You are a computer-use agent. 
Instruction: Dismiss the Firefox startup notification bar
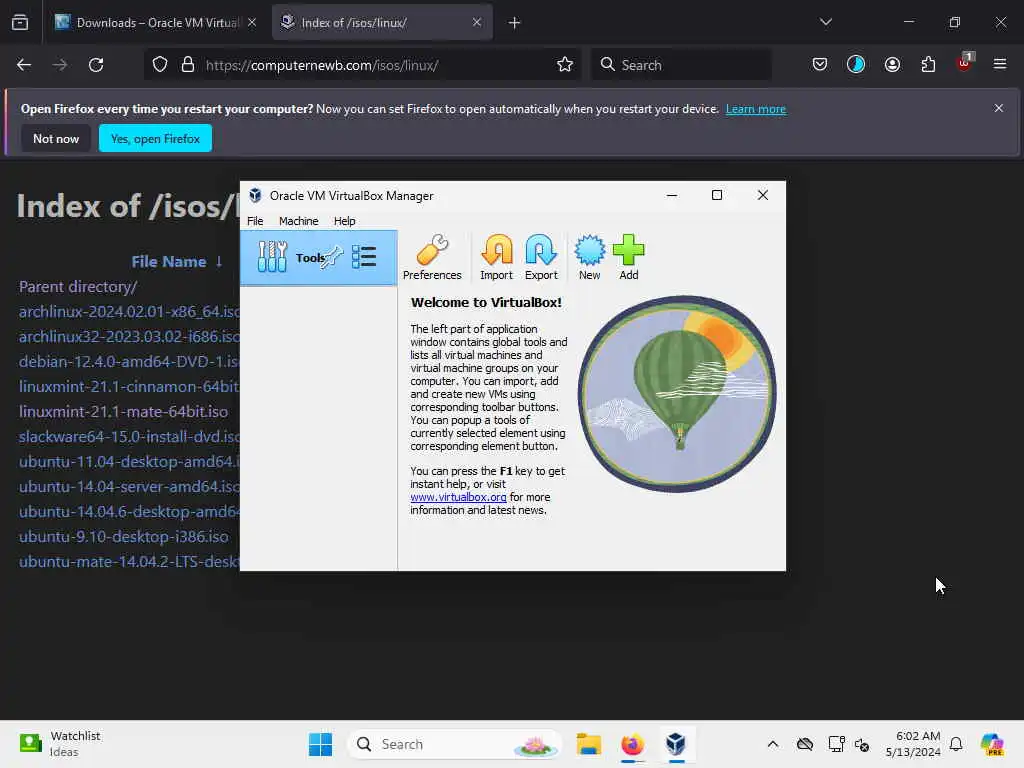click(999, 108)
